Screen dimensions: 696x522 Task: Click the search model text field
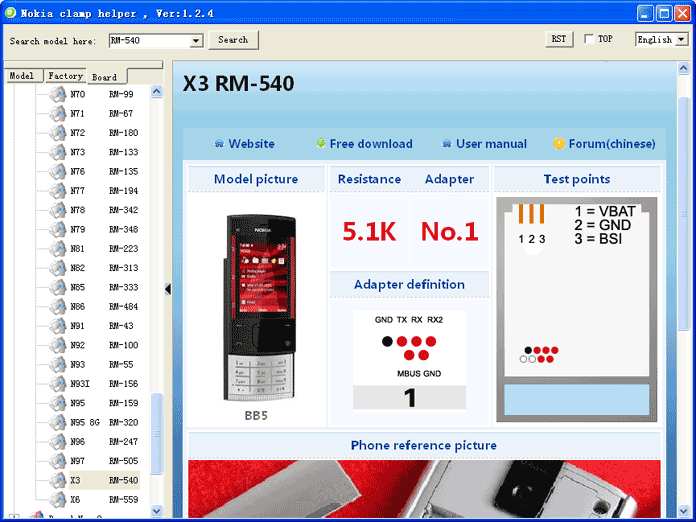tap(150, 41)
